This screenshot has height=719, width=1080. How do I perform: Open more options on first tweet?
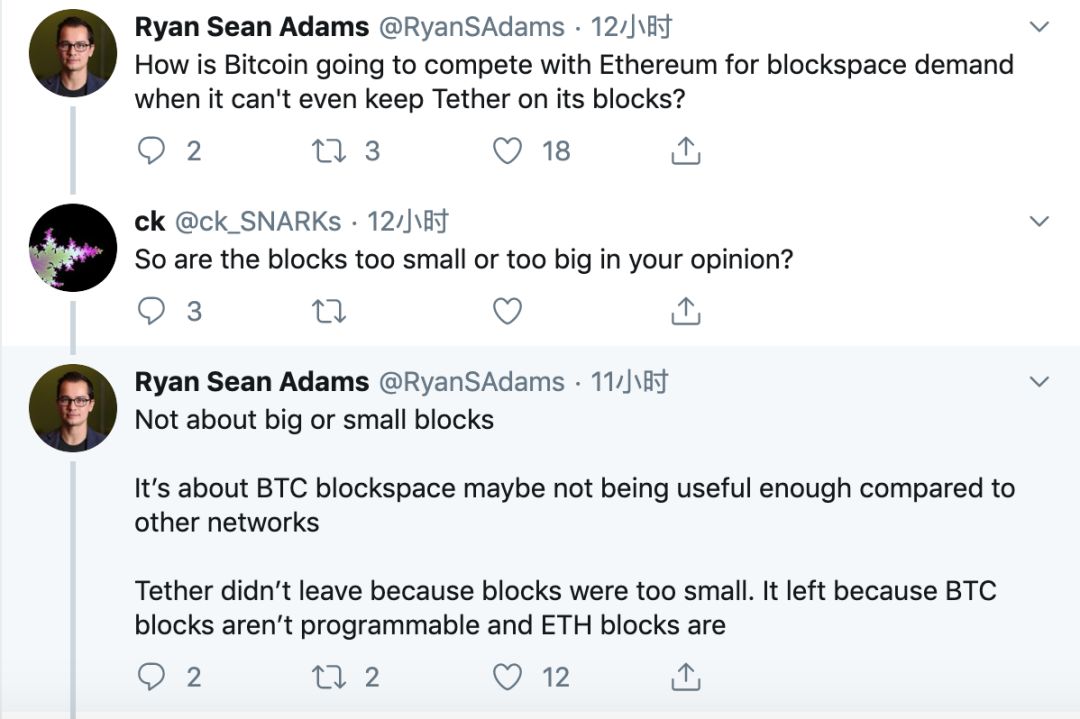1039,27
